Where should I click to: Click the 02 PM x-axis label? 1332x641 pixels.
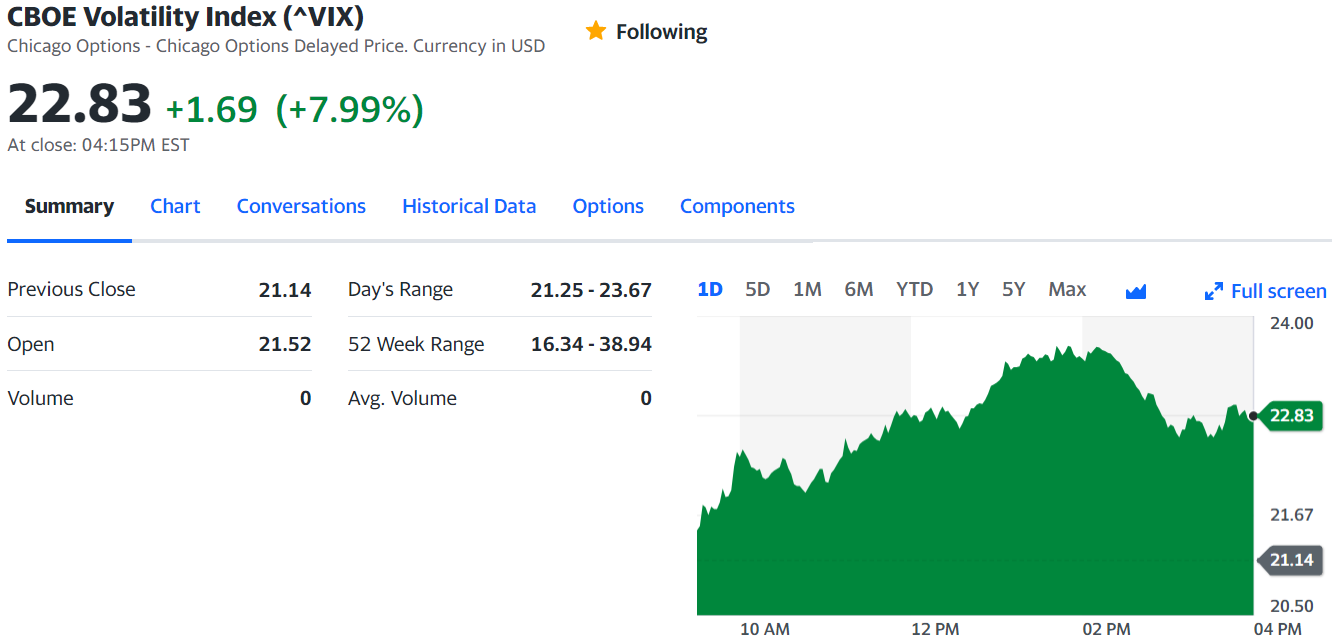click(x=1106, y=629)
